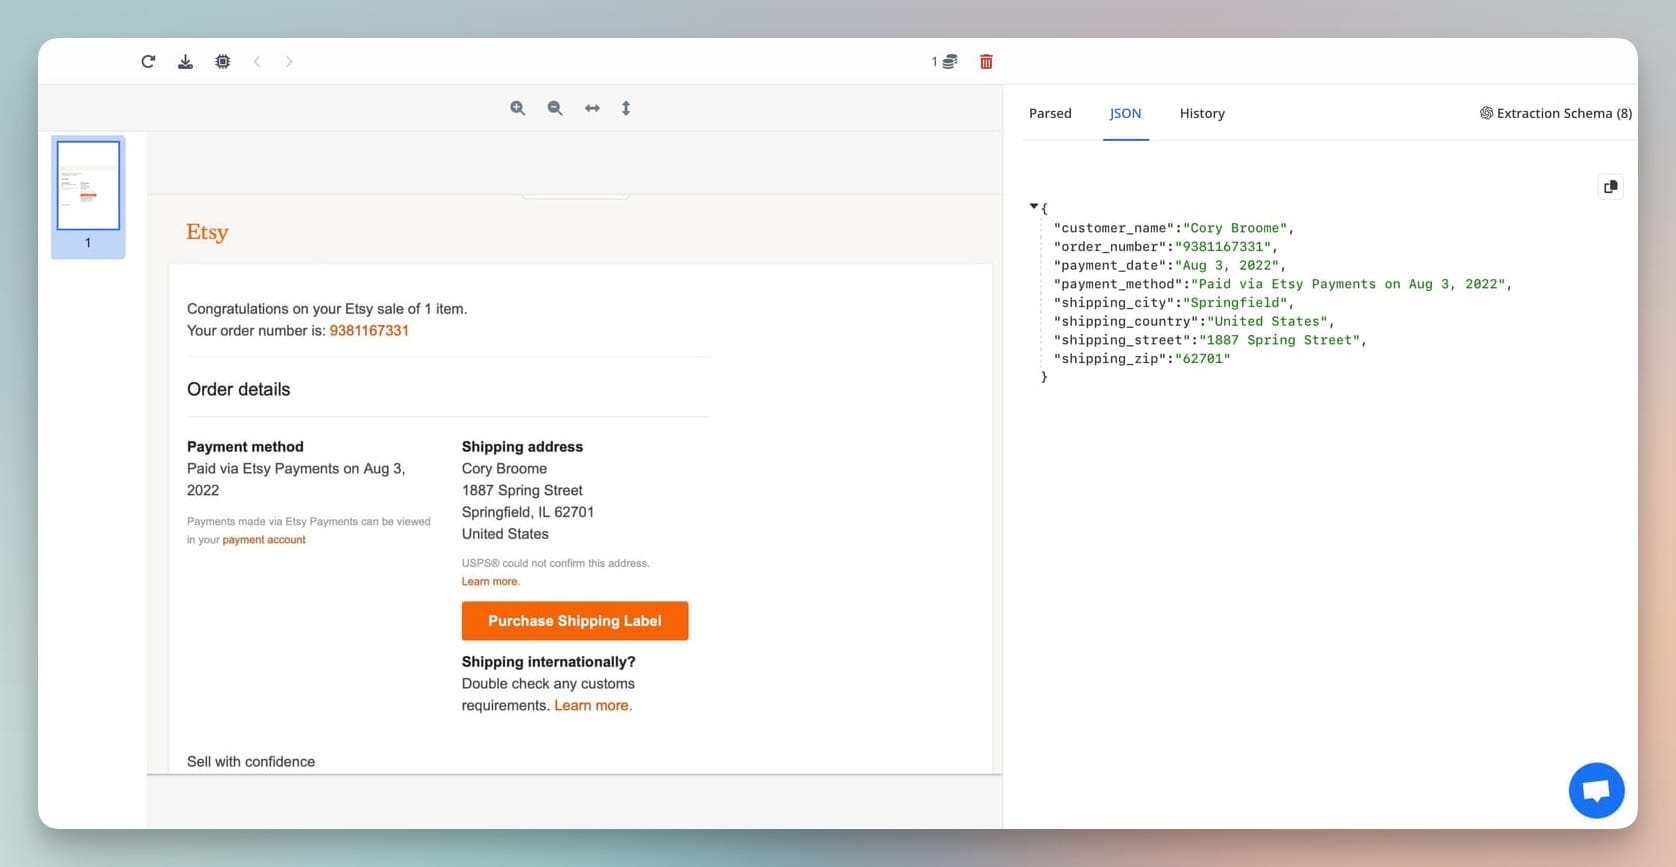
Task: Open Extraction Schema settings
Action: click(x=1555, y=114)
